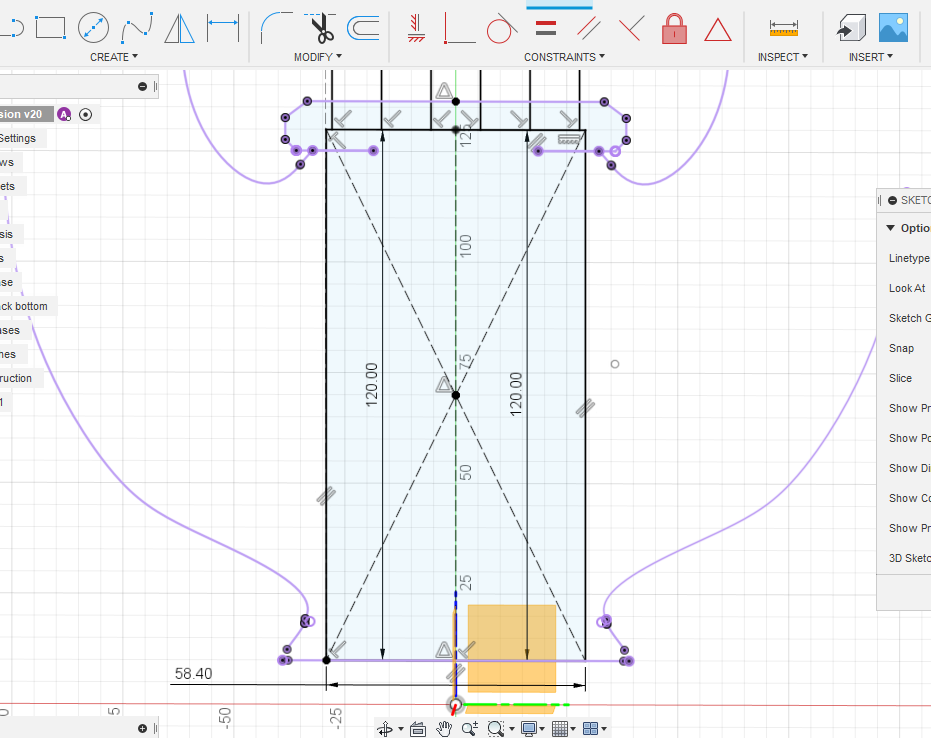Click the Insert Canvas image icon

pyautogui.click(x=893, y=28)
